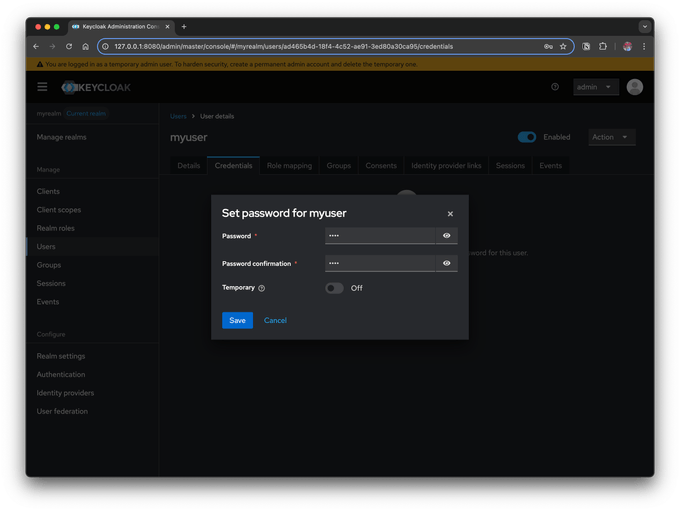
Task: Open the browser home page icon
Action: pos(85,46)
